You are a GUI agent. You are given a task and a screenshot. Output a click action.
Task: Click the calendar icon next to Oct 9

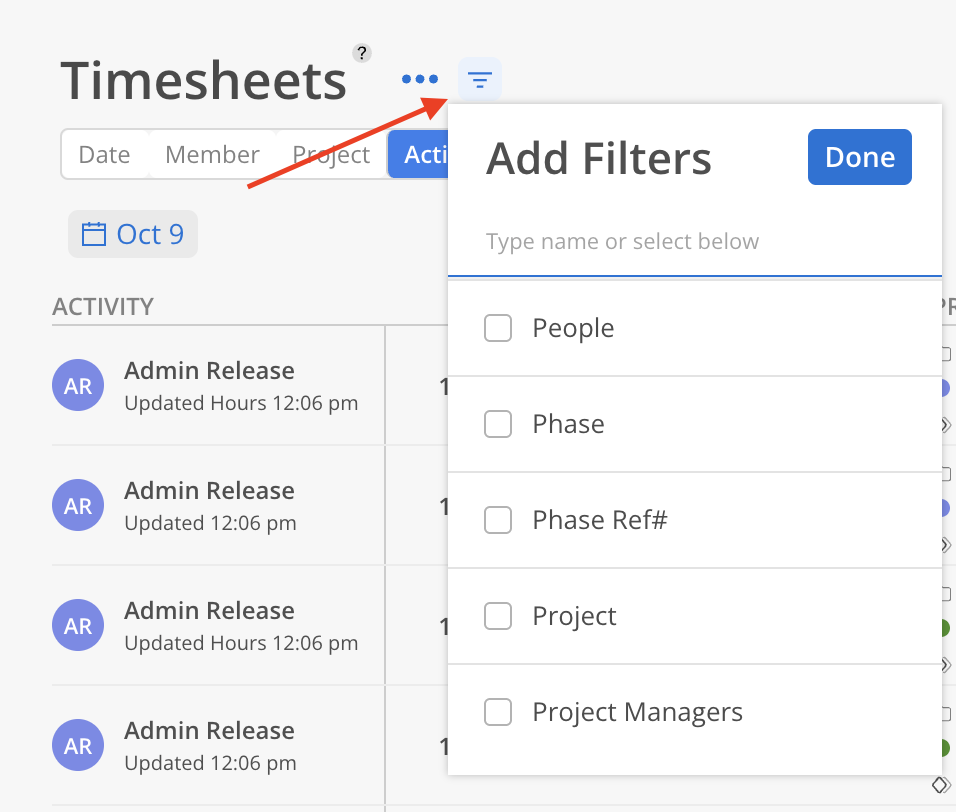tap(94, 234)
